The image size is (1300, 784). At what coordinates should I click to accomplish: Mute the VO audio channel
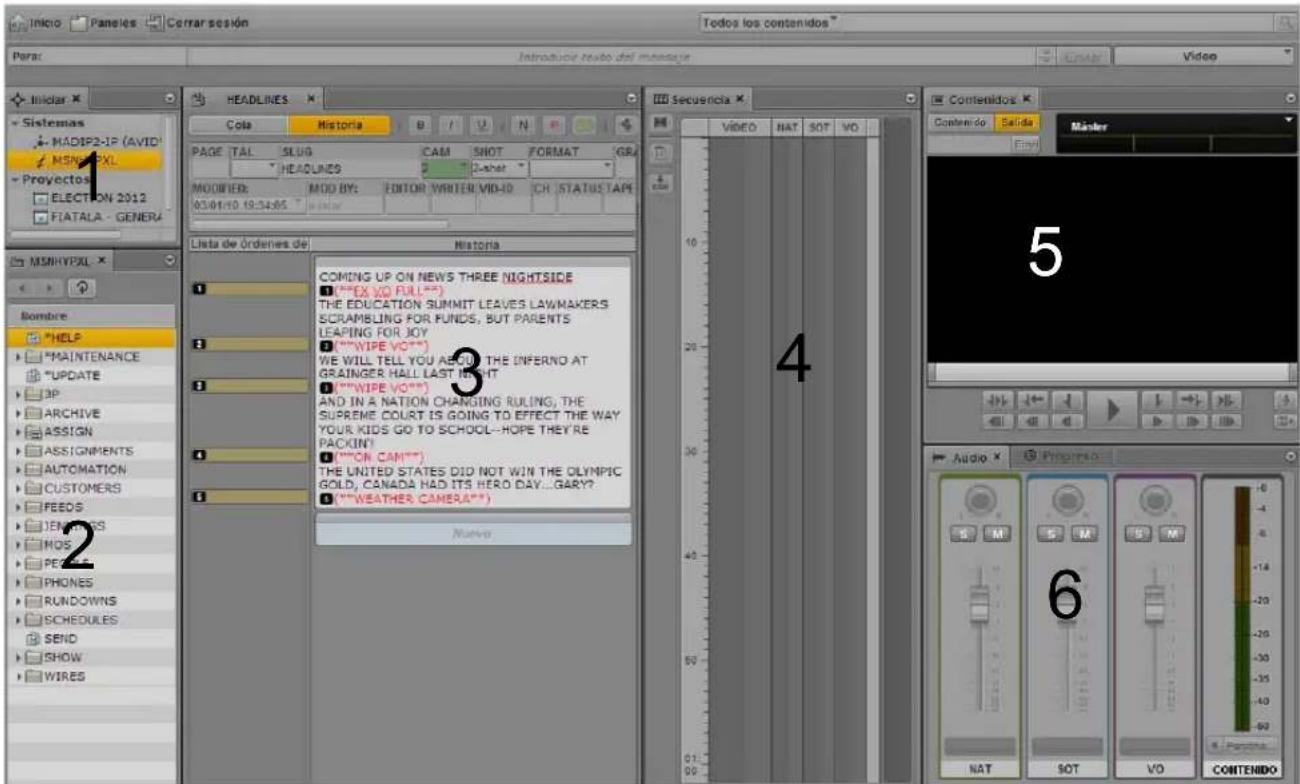coord(1172,532)
